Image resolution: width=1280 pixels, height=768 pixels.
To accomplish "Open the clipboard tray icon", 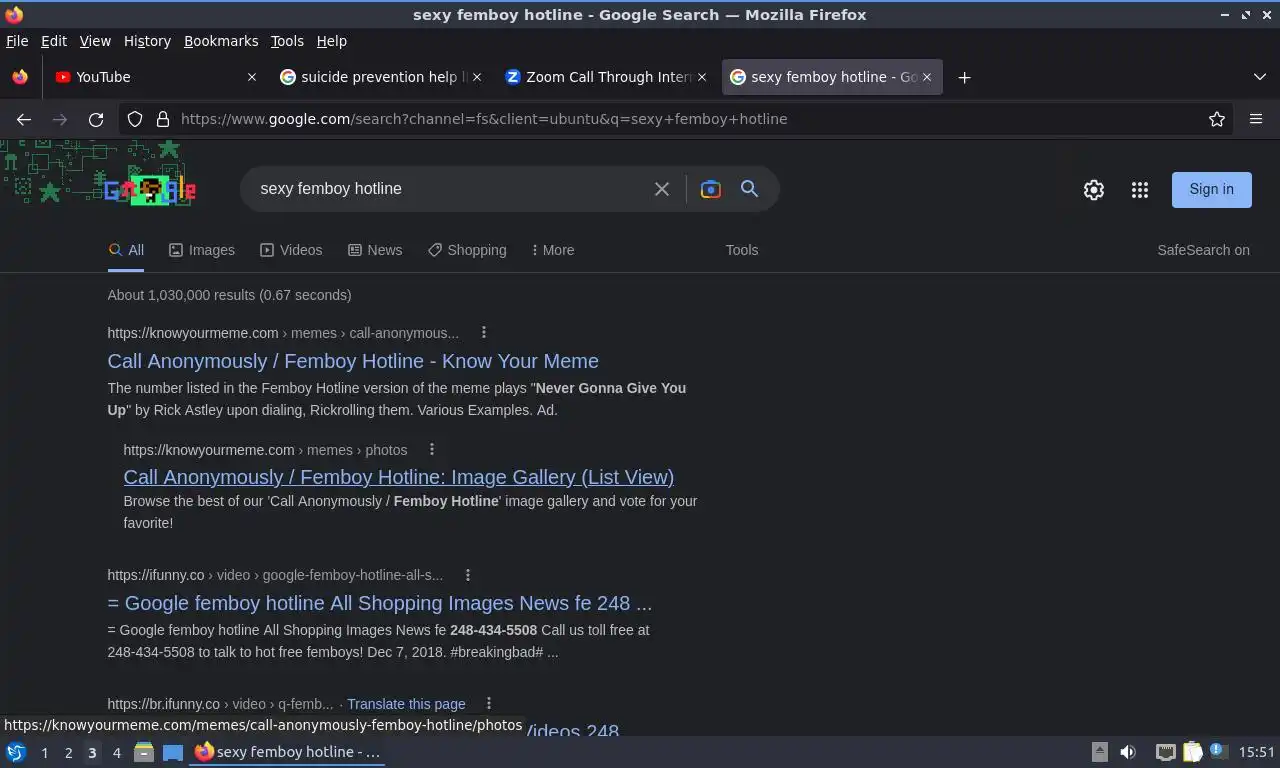I will [1193, 752].
